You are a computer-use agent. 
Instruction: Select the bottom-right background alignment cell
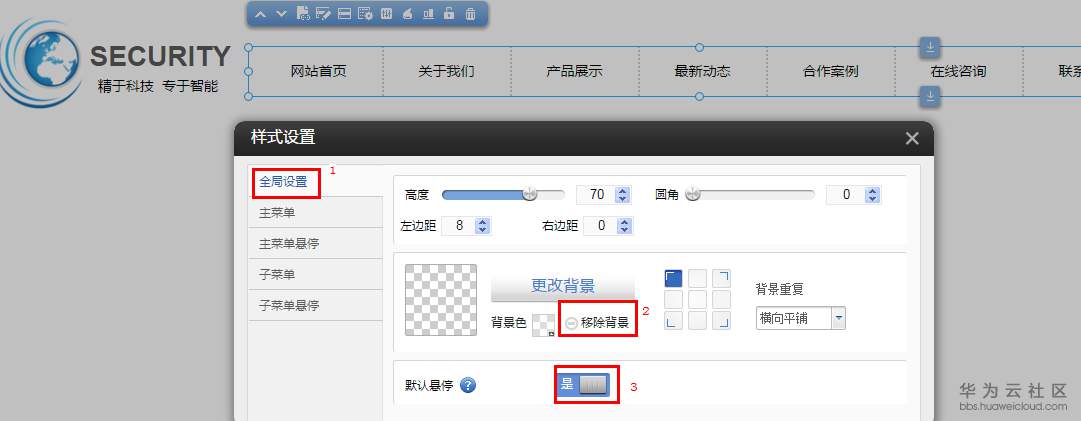(x=721, y=320)
